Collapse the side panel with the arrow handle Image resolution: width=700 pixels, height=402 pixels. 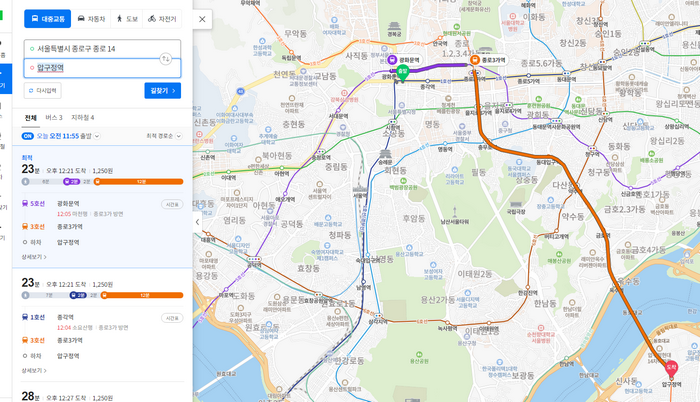(x=197, y=222)
